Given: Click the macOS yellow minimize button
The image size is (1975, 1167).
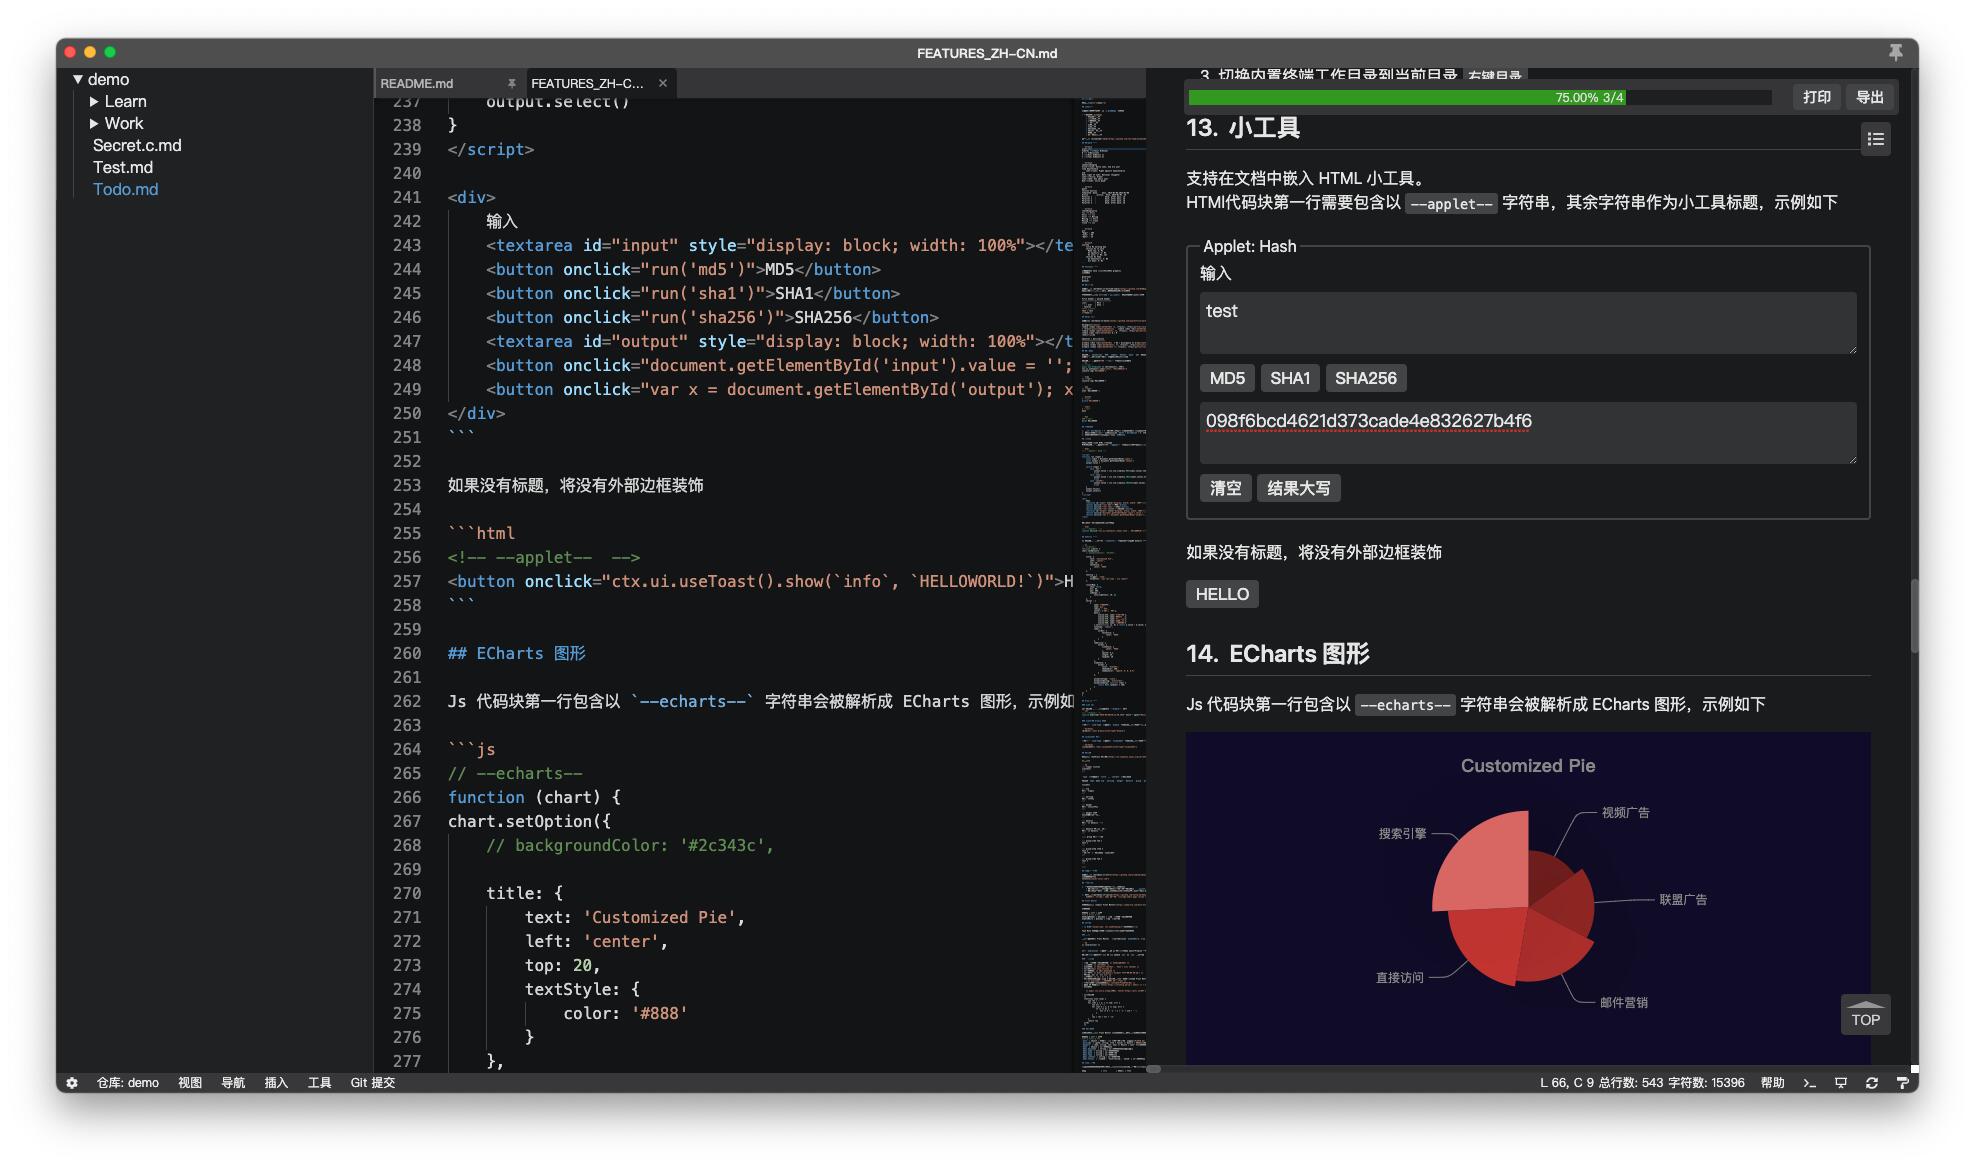Looking at the screenshot, I should [x=90, y=52].
